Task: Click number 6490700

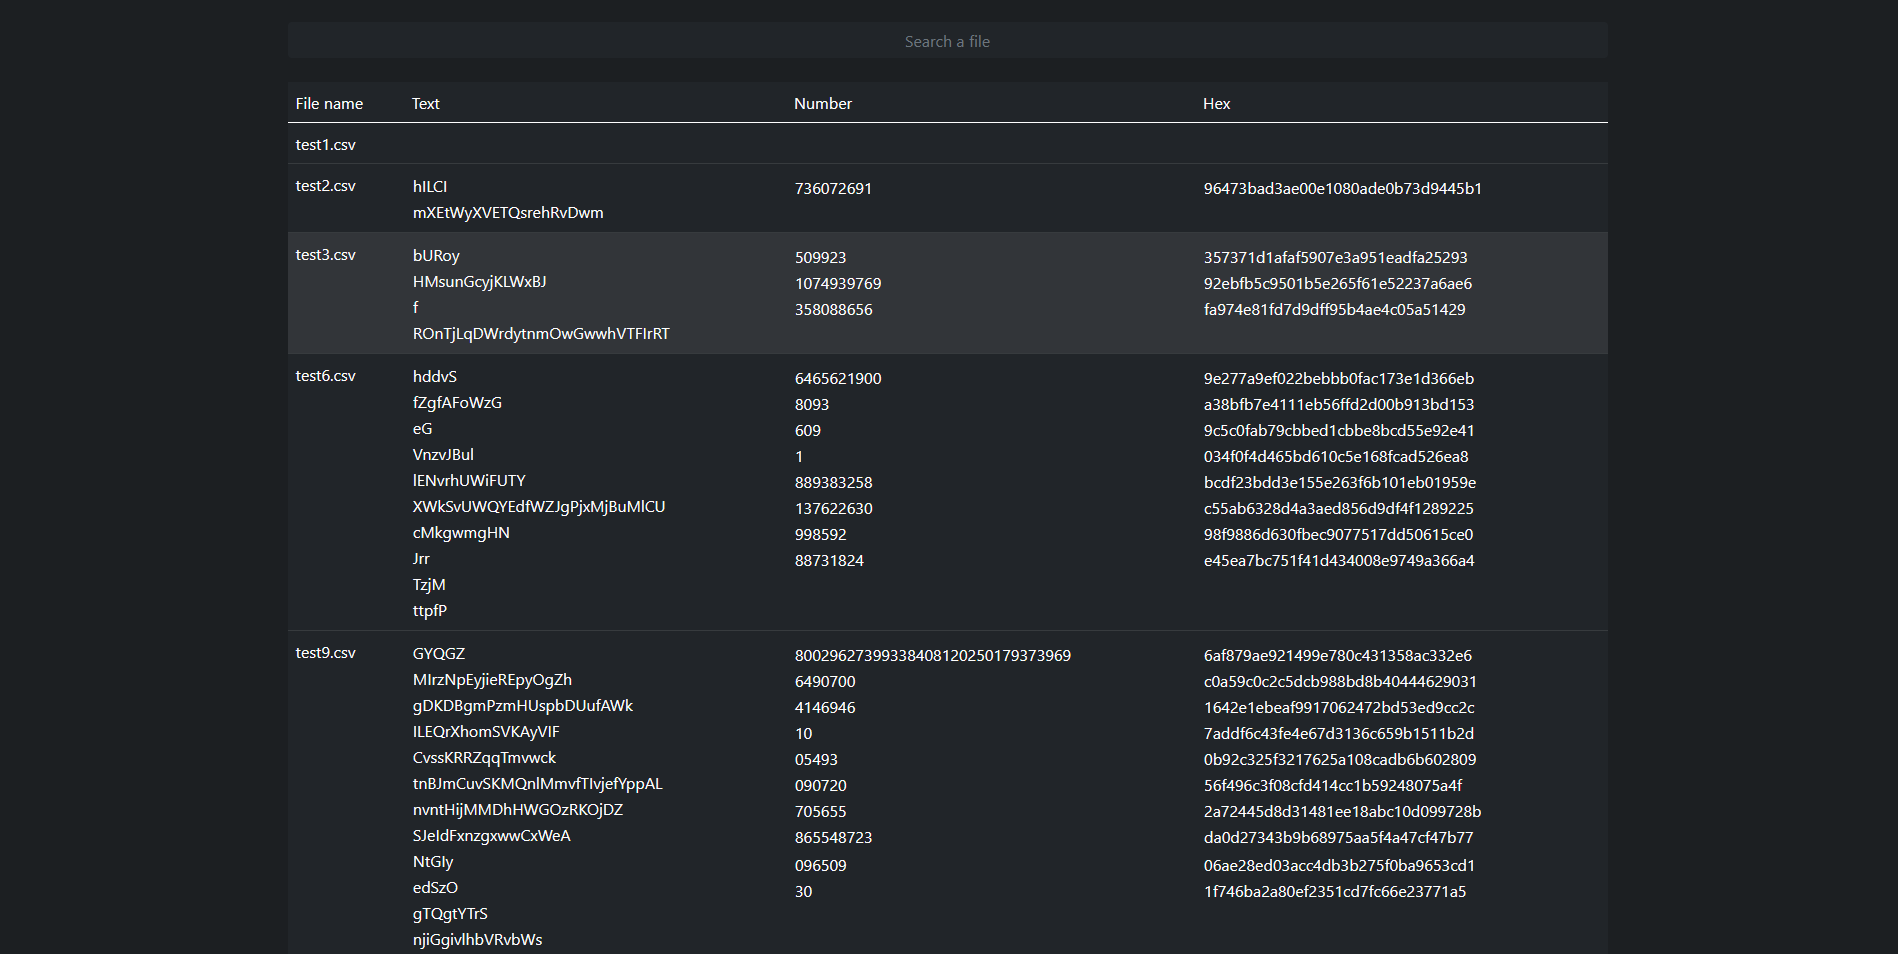Action: (x=825, y=682)
